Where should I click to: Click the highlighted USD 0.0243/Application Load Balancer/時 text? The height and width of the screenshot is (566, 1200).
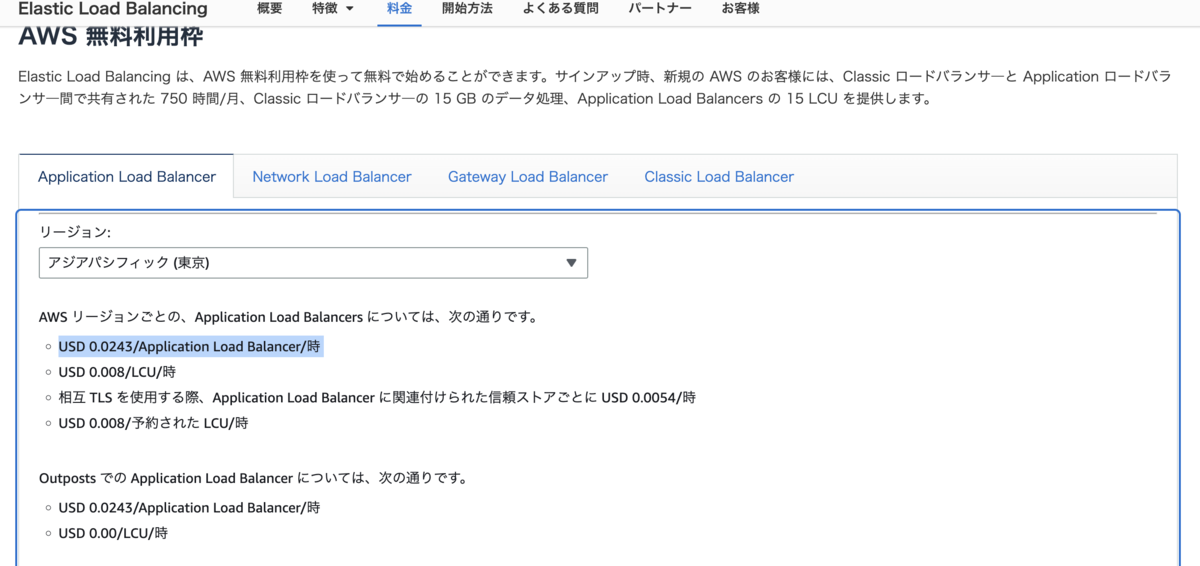[191, 346]
